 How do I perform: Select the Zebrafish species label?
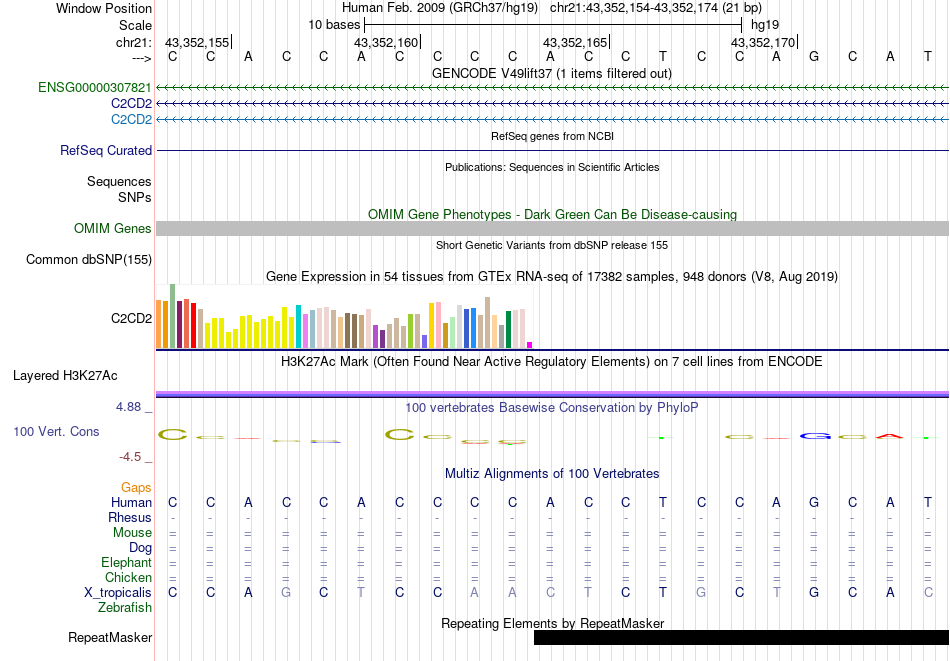click(125, 608)
